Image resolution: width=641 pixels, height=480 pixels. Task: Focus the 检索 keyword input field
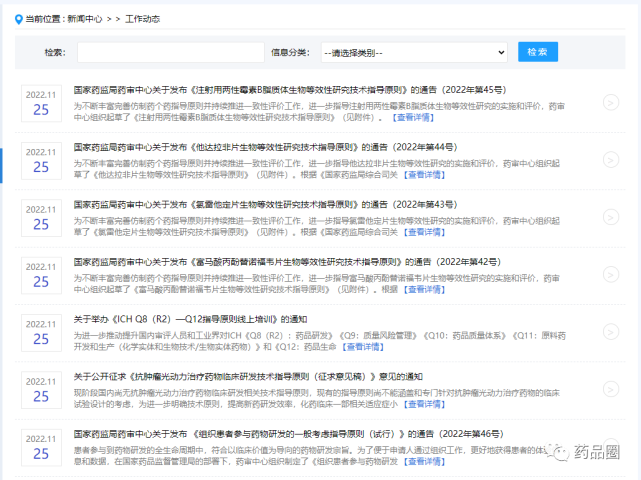[x=170, y=52]
